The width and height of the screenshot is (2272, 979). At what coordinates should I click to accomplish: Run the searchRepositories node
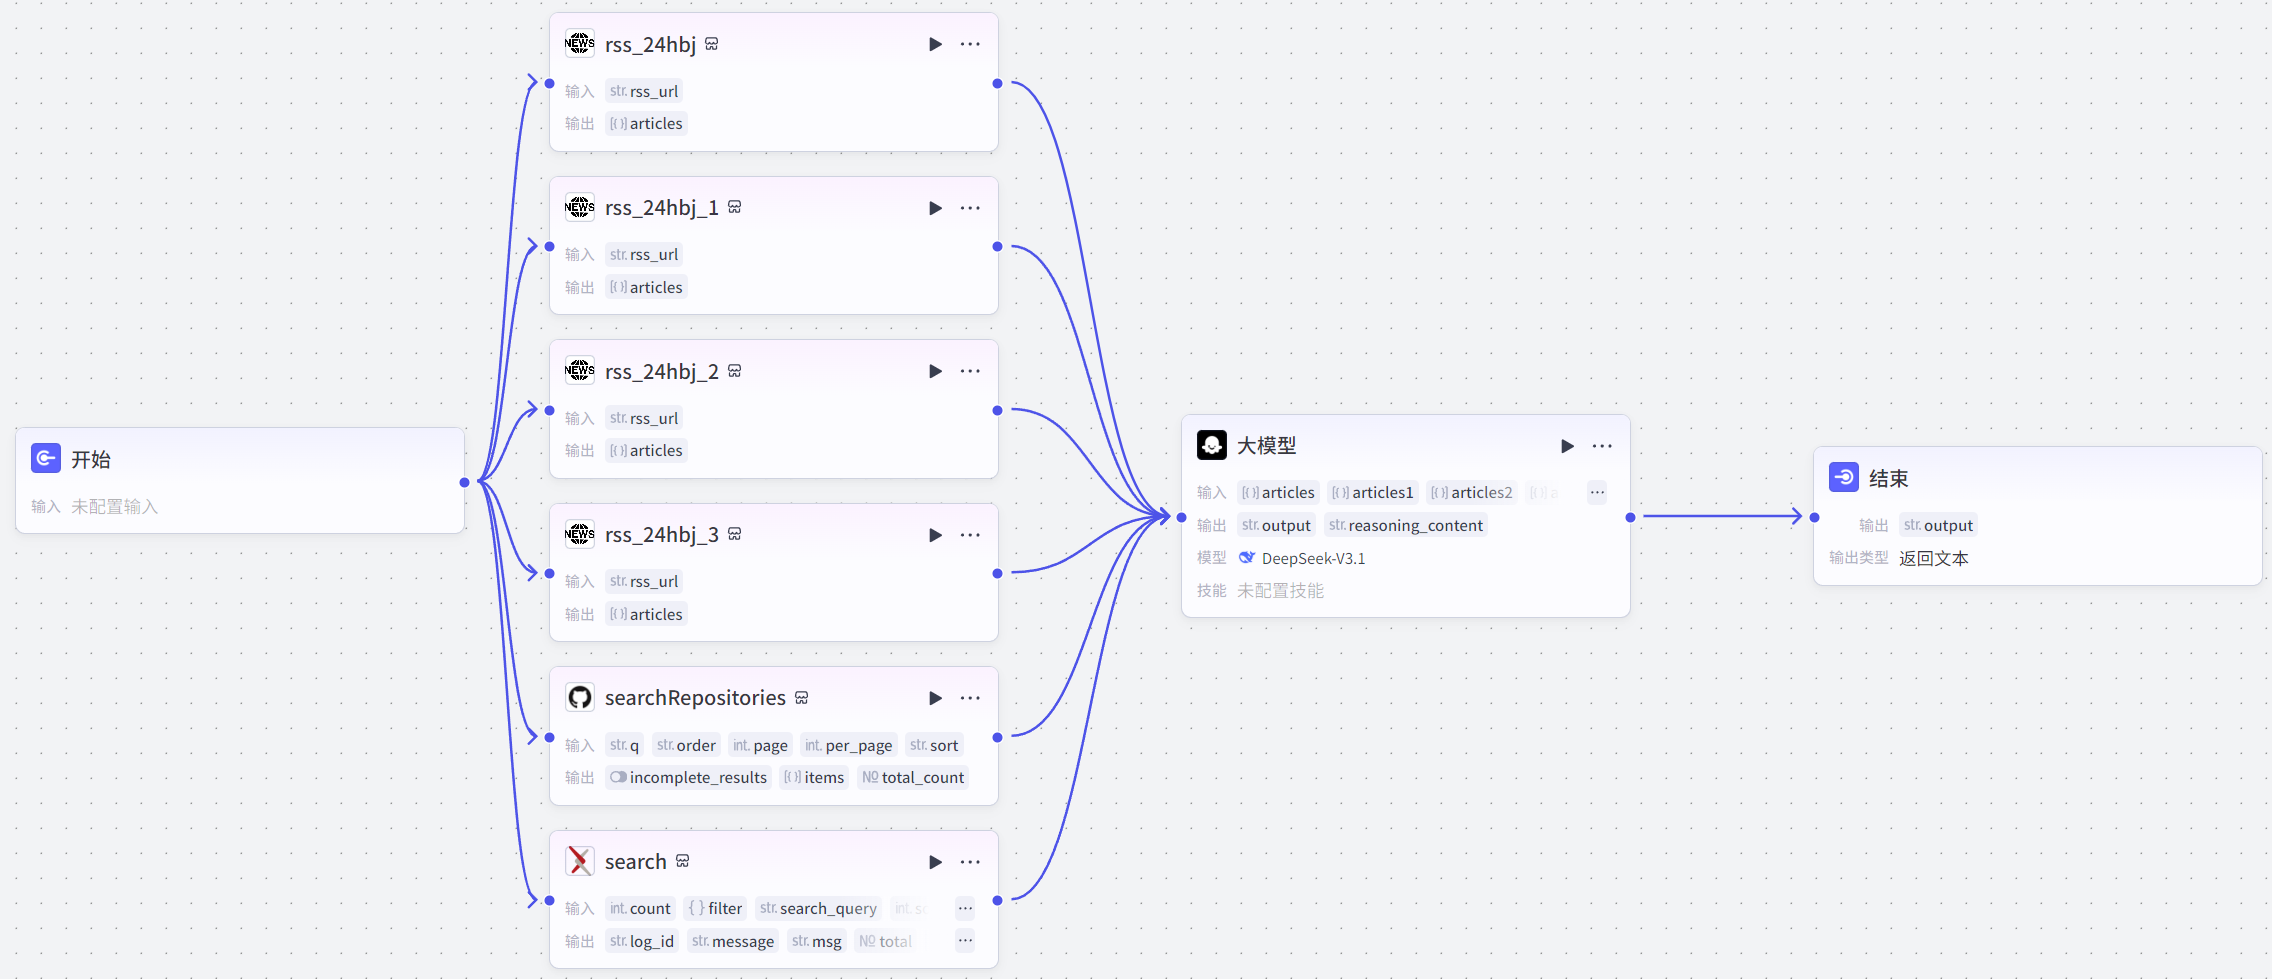[x=935, y=698]
